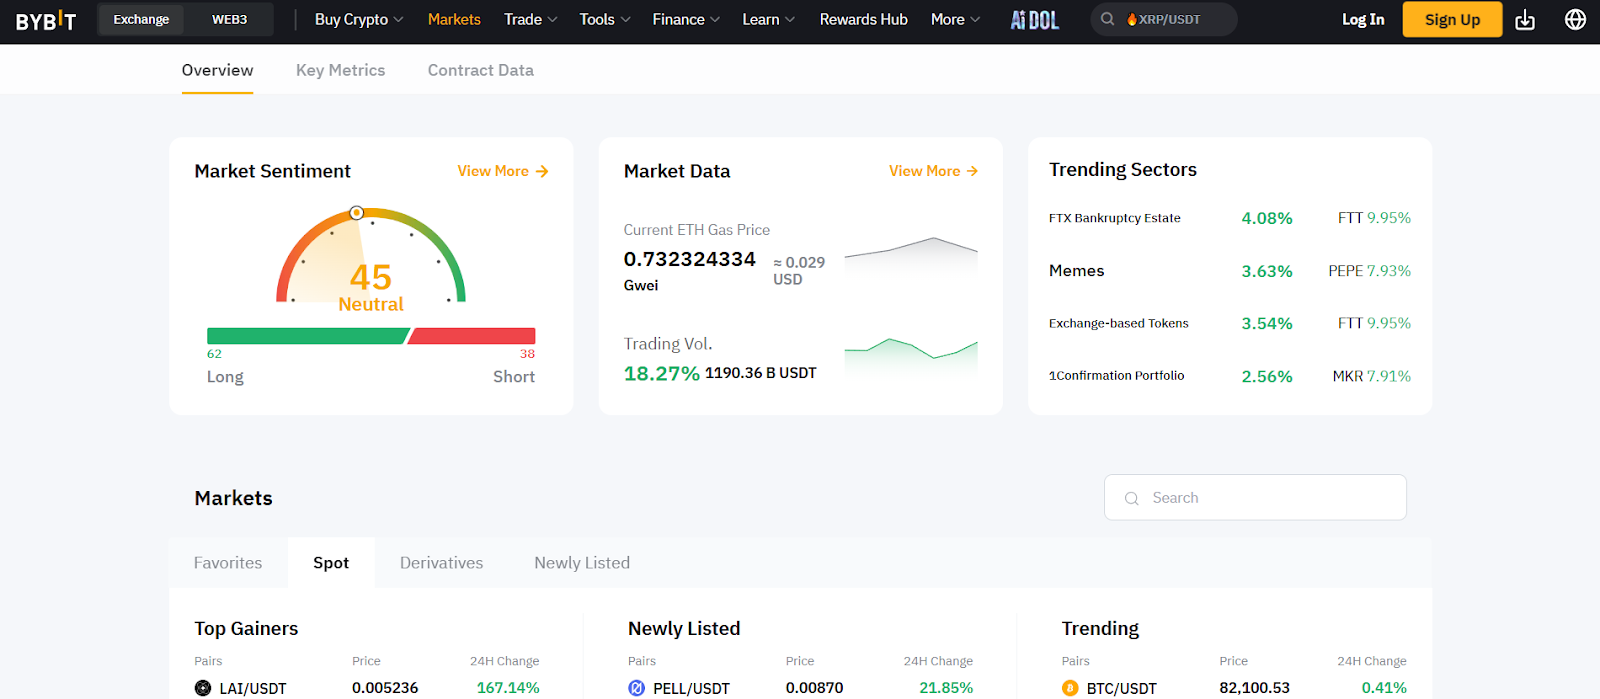Open the globe language selector

click(x=1575, y=20)
